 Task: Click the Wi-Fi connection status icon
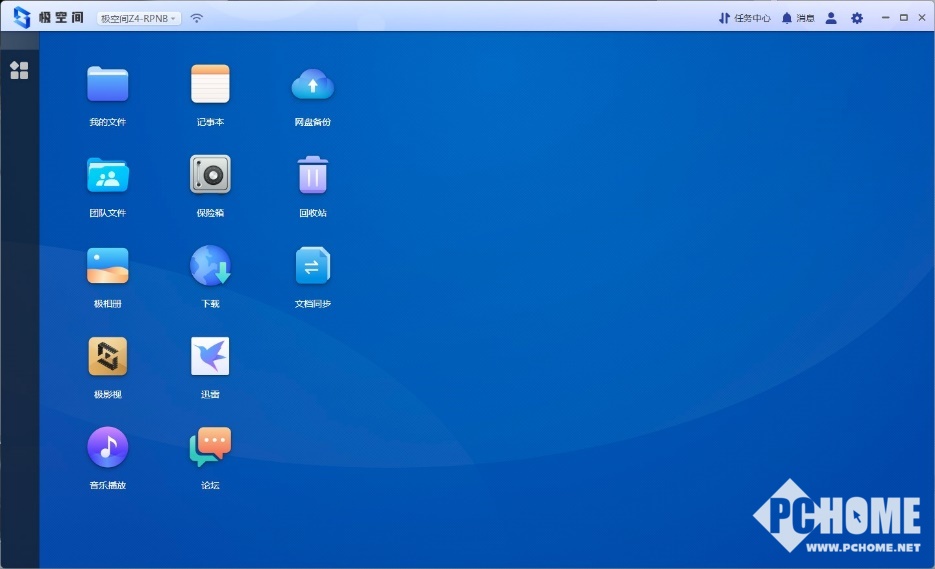196,18
